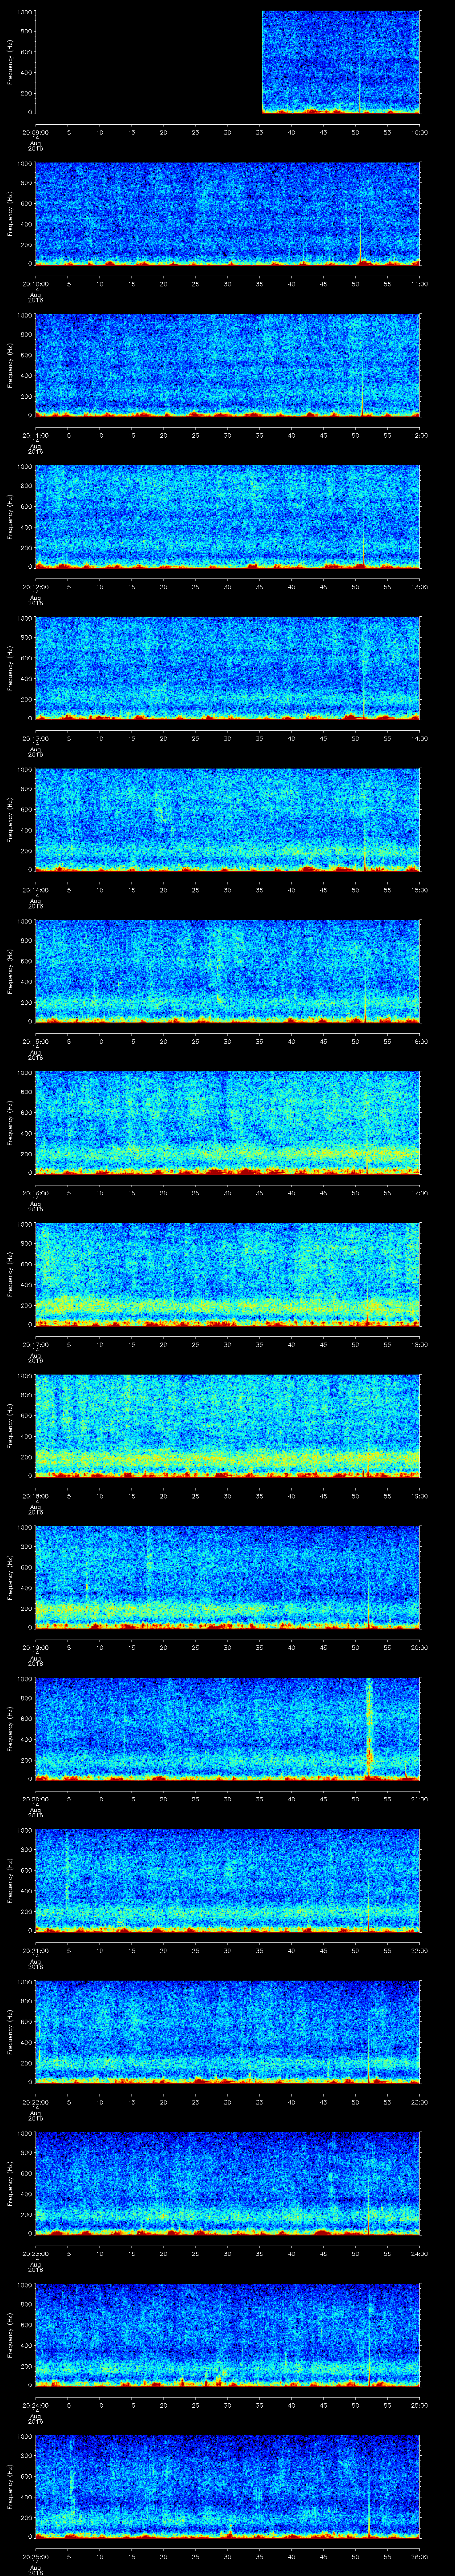Click the vertical spike in the 20:10 panel

tap(360, 240)
